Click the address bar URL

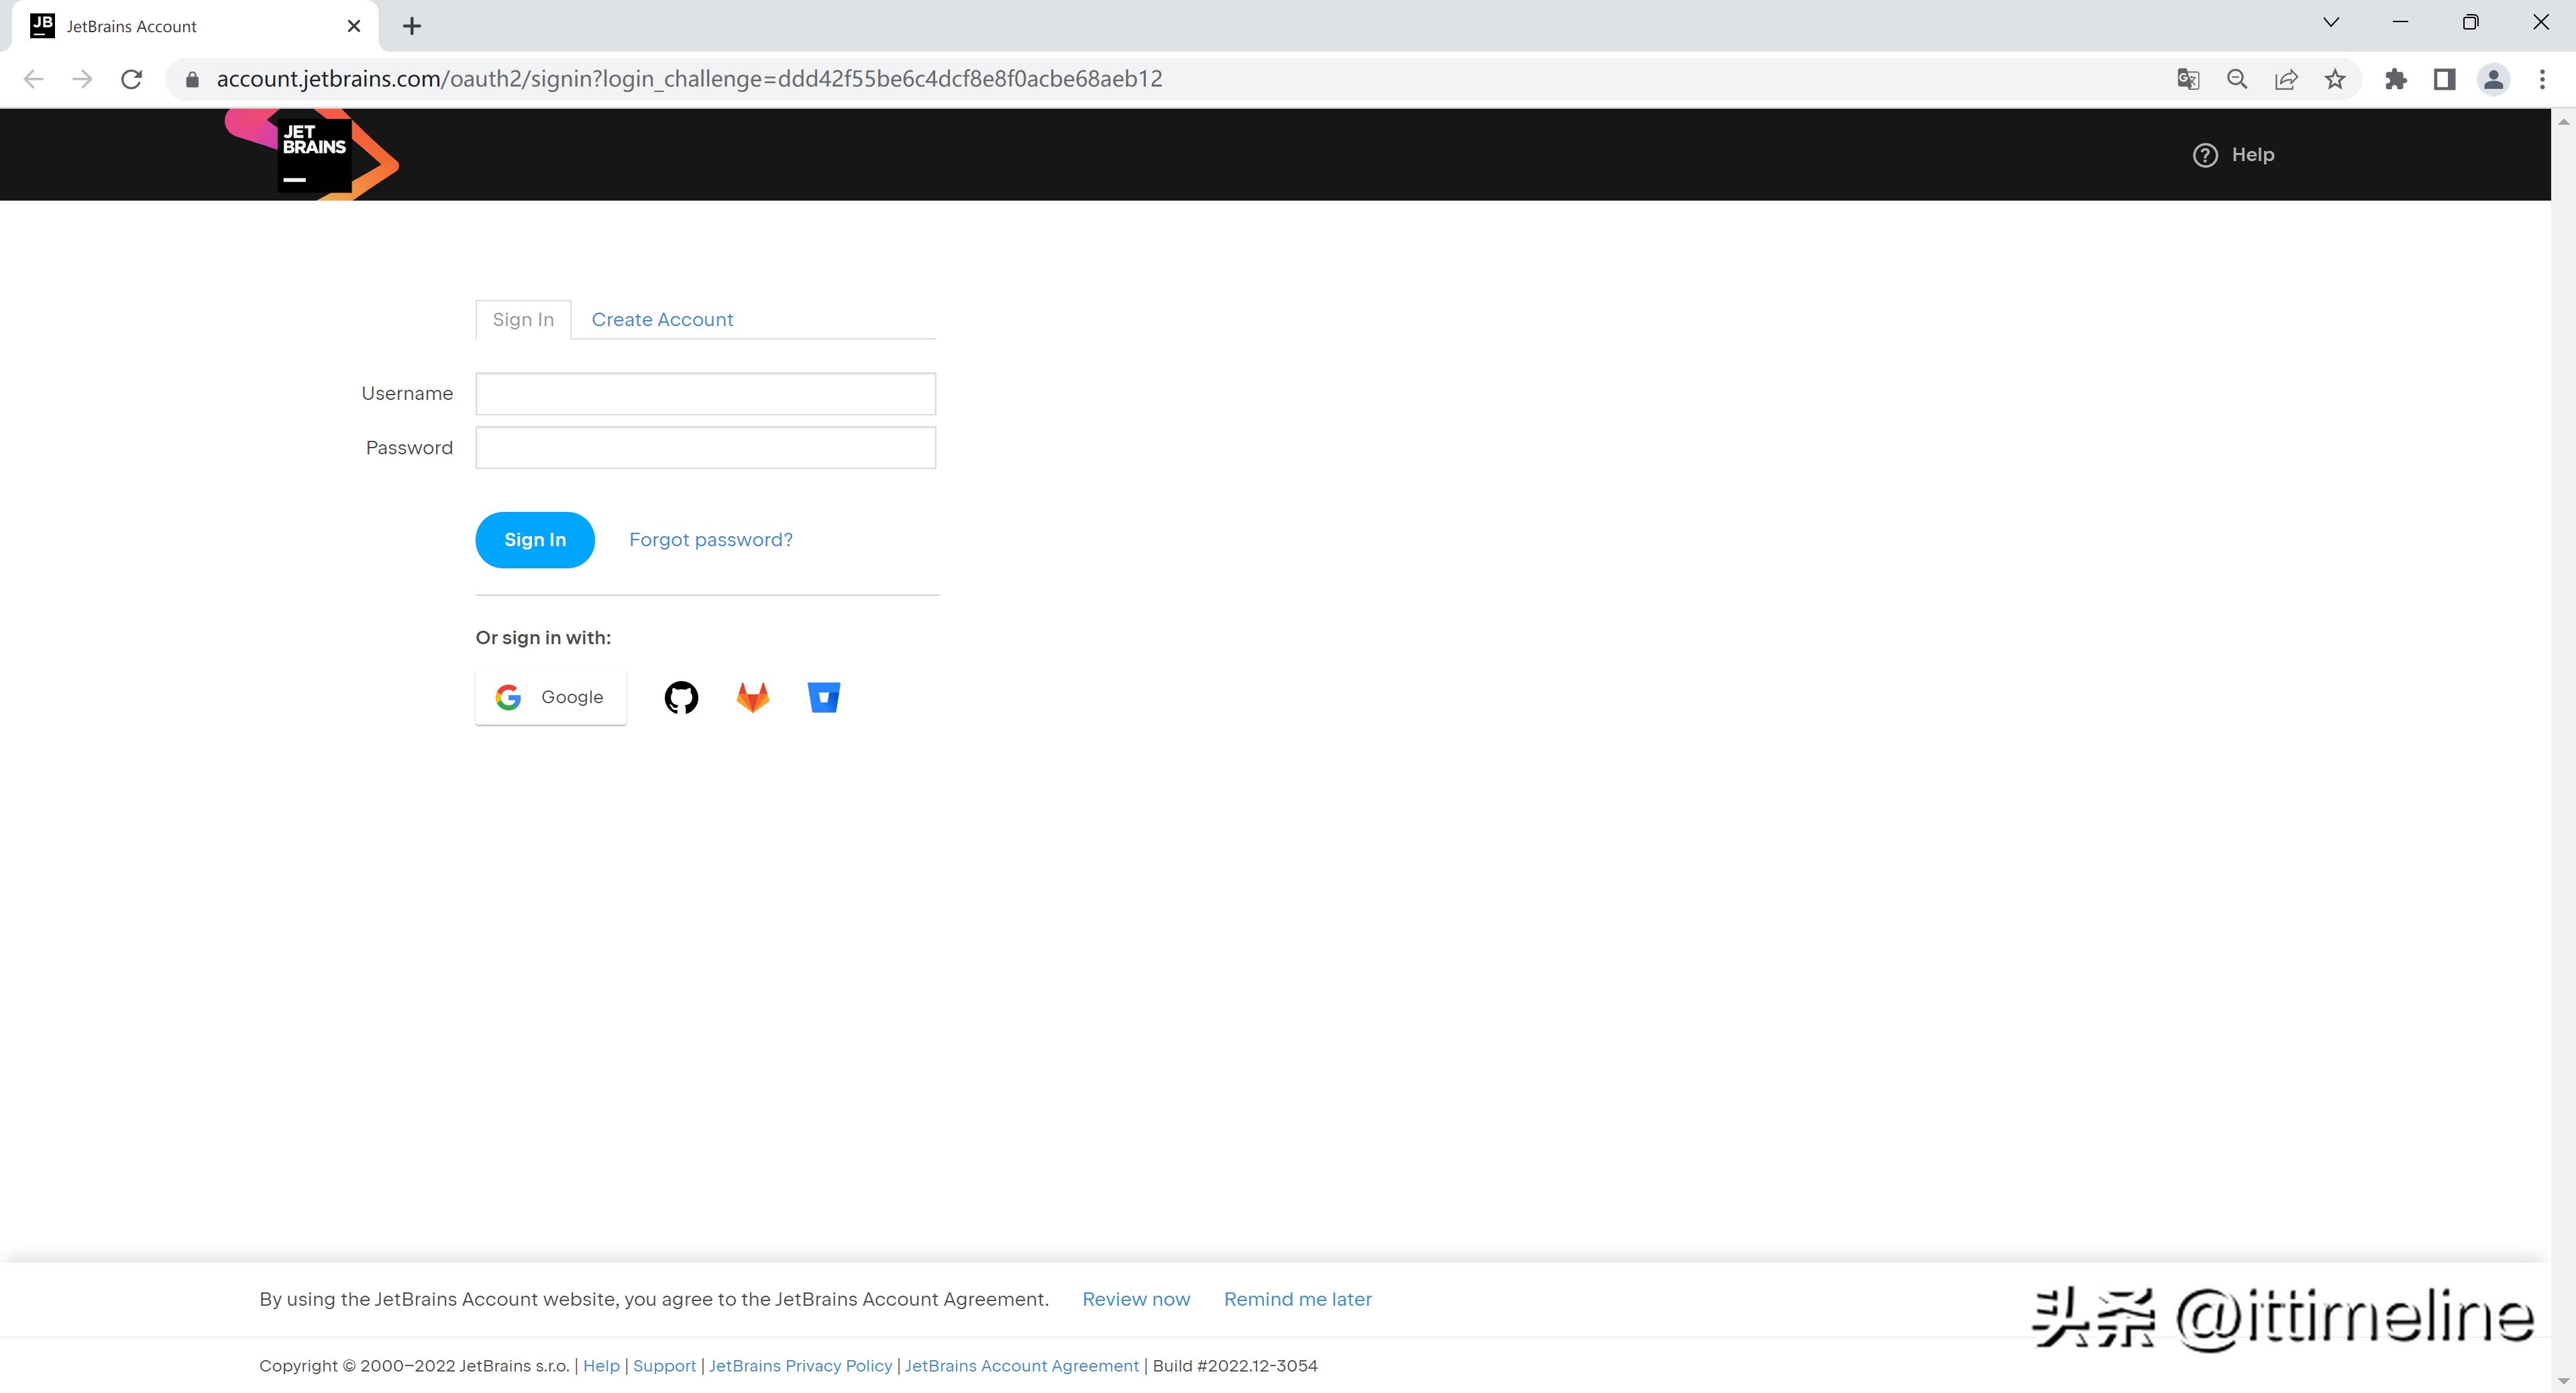pyautogui.click(x=689, y=79)
